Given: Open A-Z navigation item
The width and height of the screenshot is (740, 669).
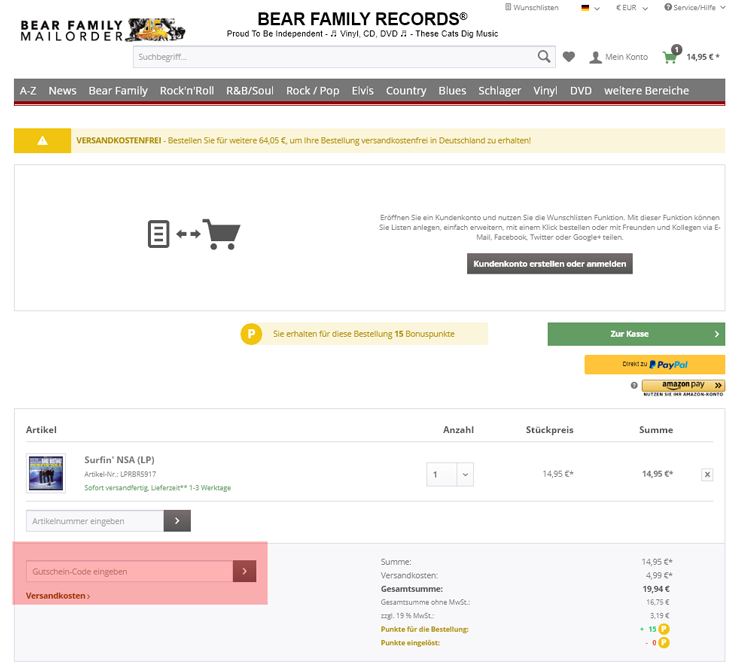Looking at the screenshot, I should (28, 91).
